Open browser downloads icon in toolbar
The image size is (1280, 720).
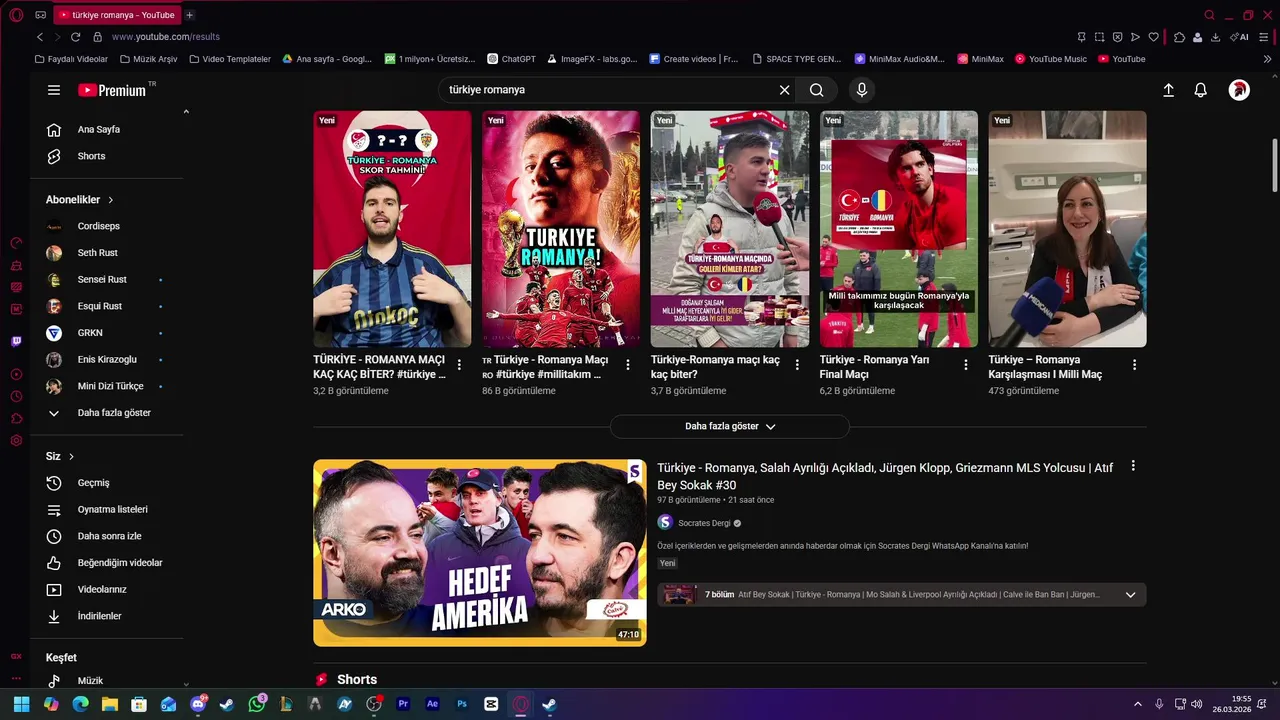click(1215, 37)
